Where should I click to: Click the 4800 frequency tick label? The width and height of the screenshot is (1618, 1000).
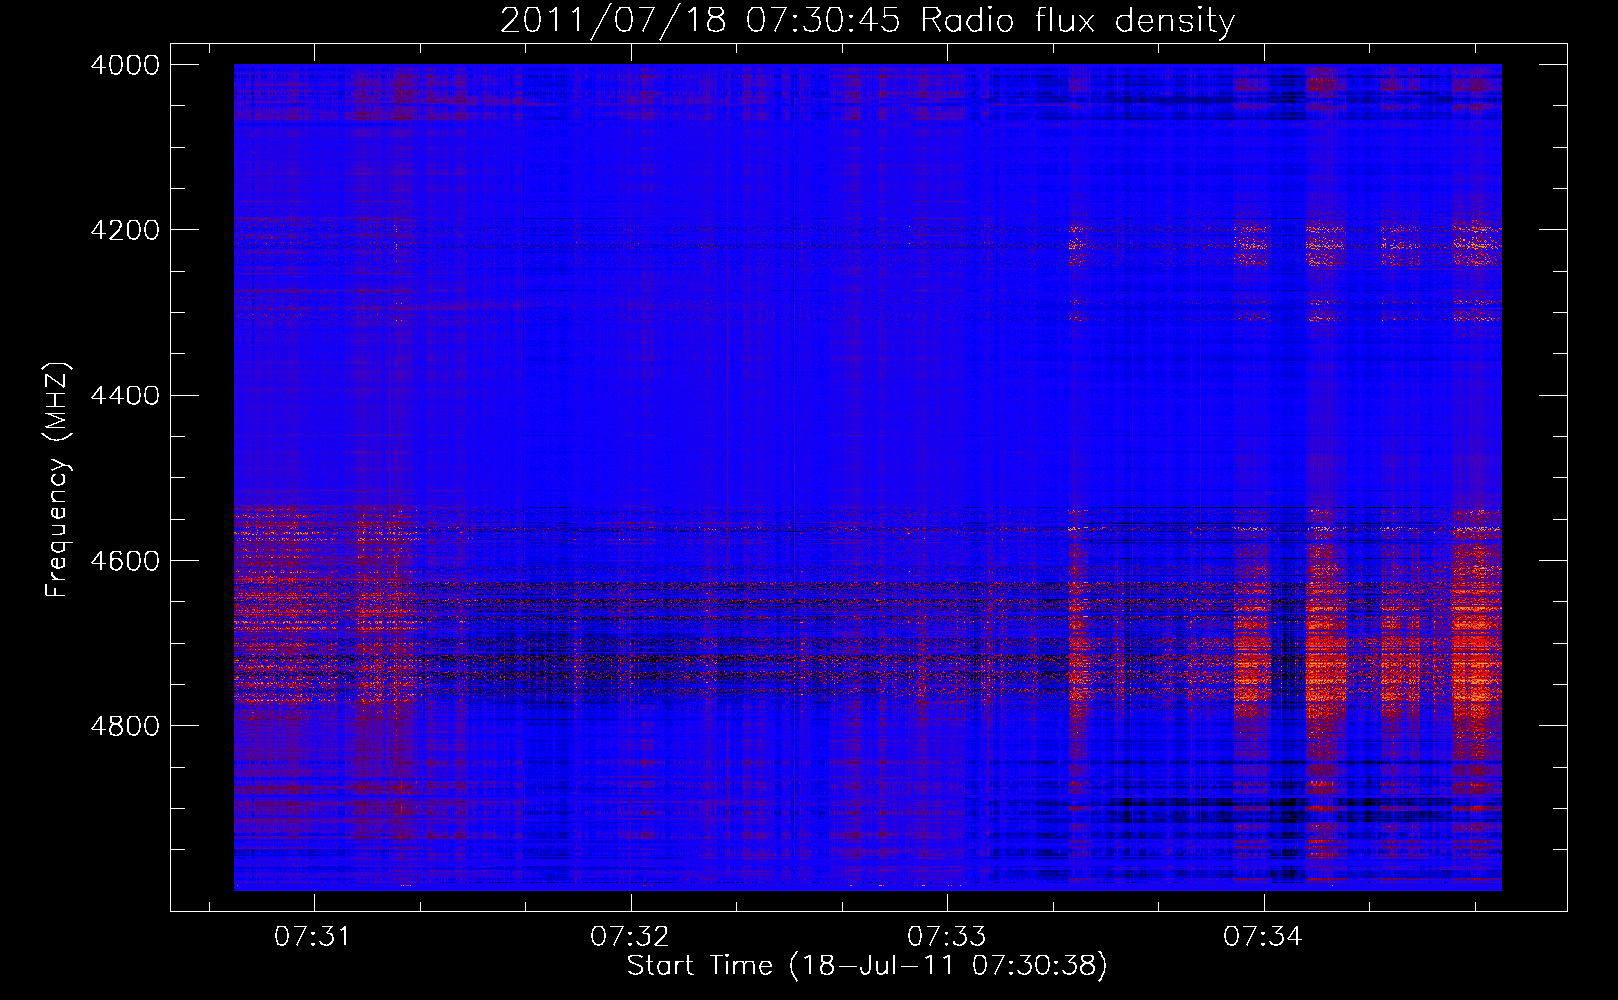tap(125, 726)
